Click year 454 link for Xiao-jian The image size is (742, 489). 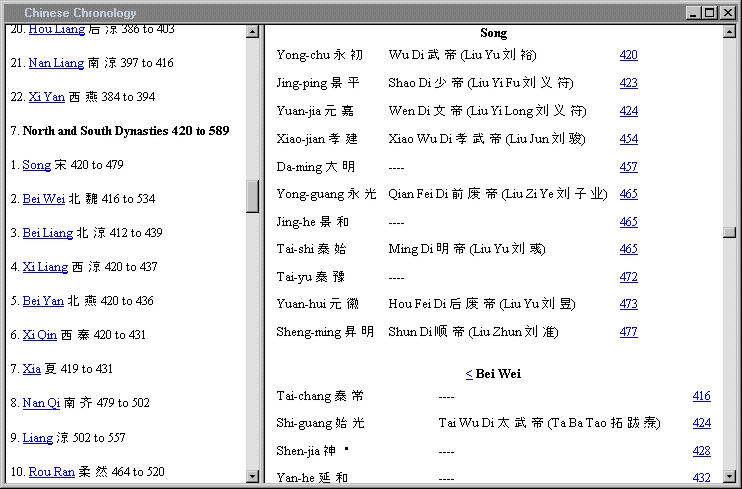point(628,139)
